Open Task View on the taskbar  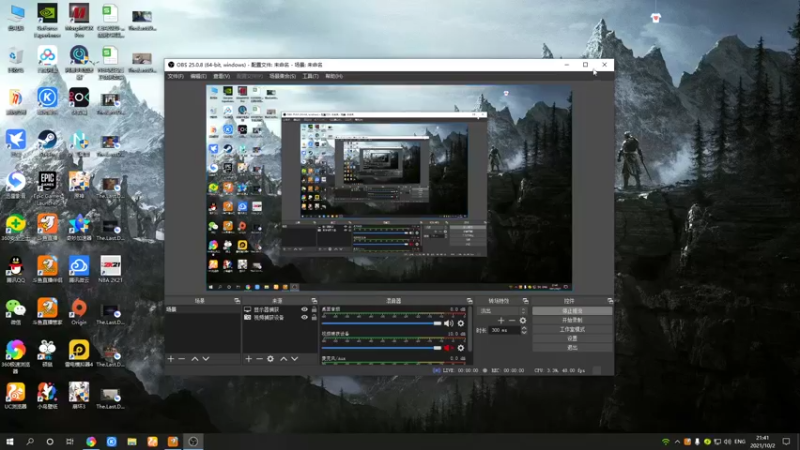70,441
